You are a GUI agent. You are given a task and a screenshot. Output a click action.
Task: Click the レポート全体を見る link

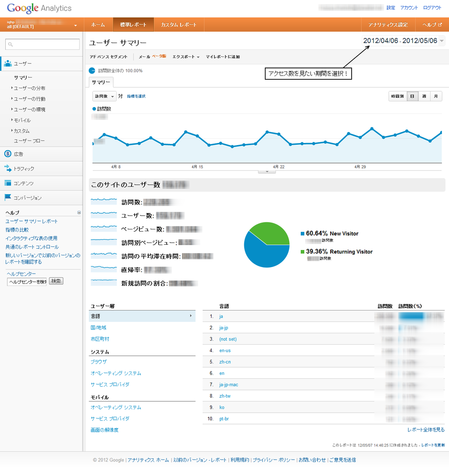426,430
